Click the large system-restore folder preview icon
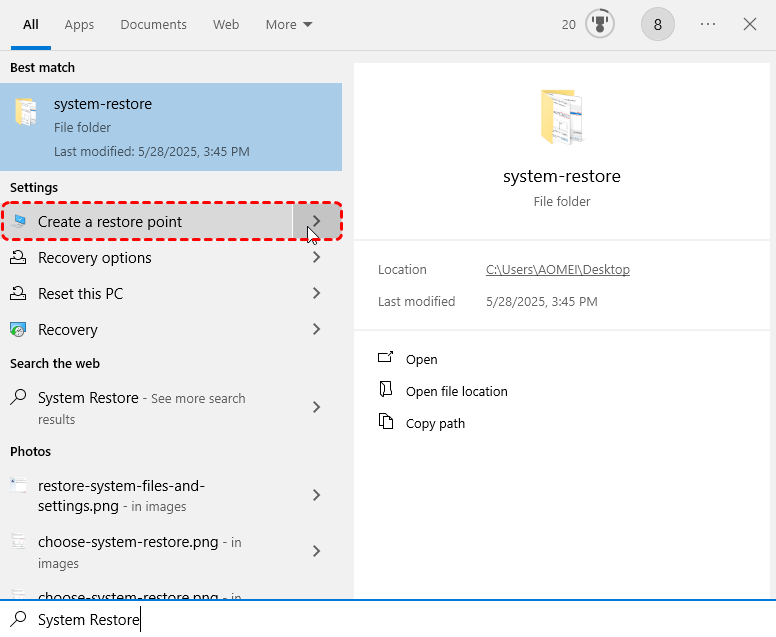Viewport: 776px width, 637px height. [562, 117]
